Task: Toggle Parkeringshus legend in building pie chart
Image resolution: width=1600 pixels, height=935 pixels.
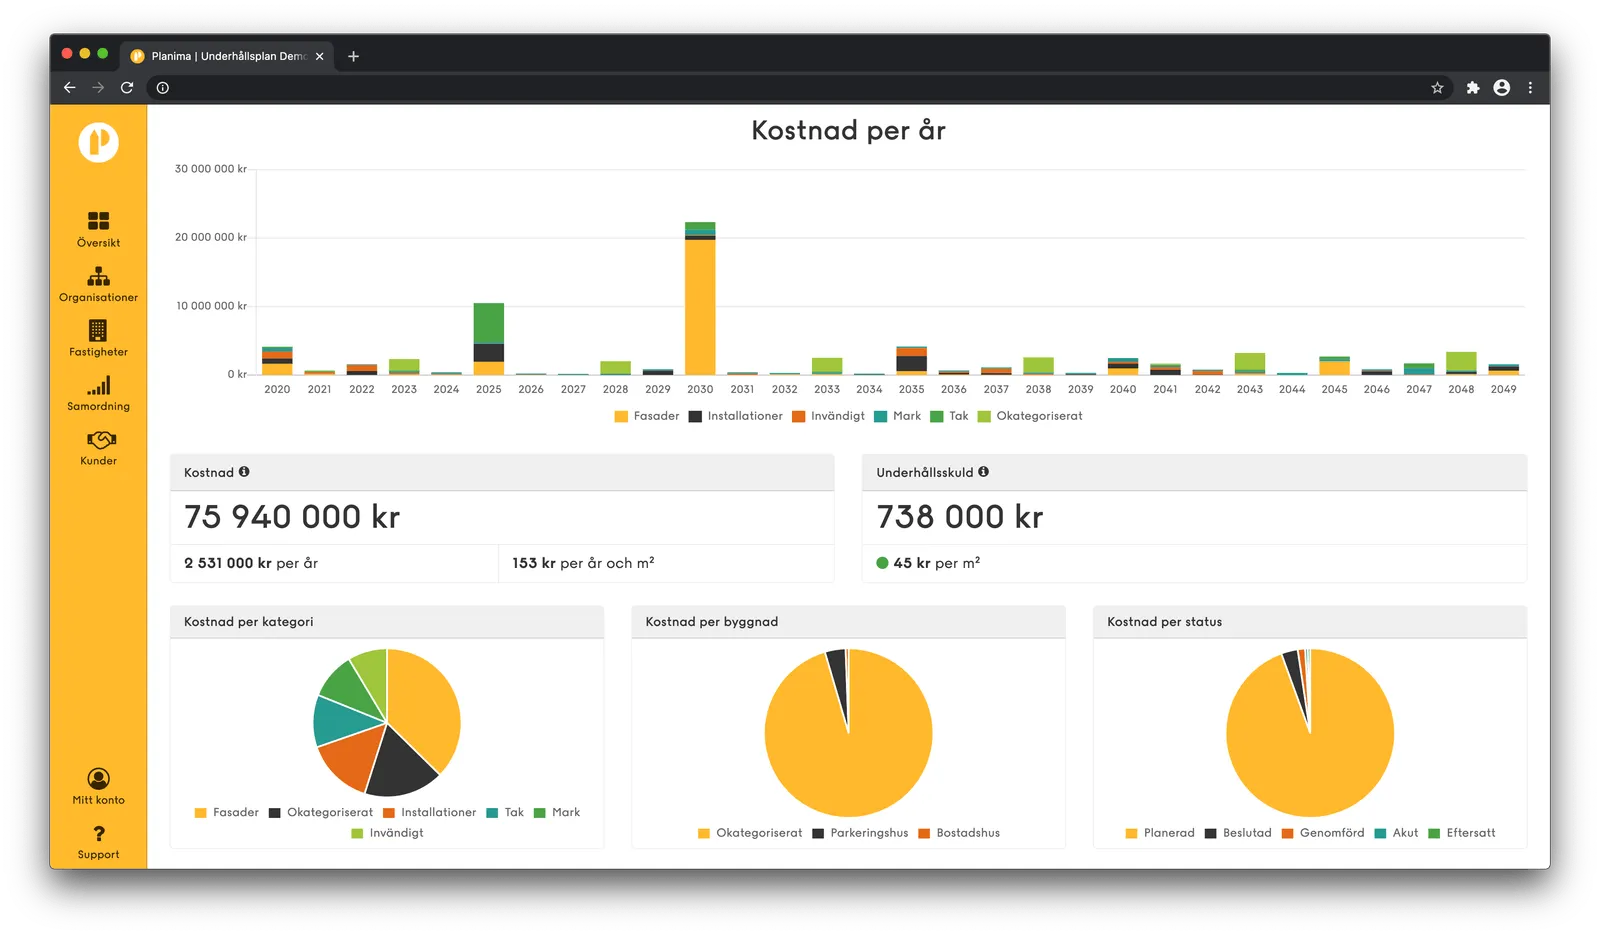Action: click(860, 833)
